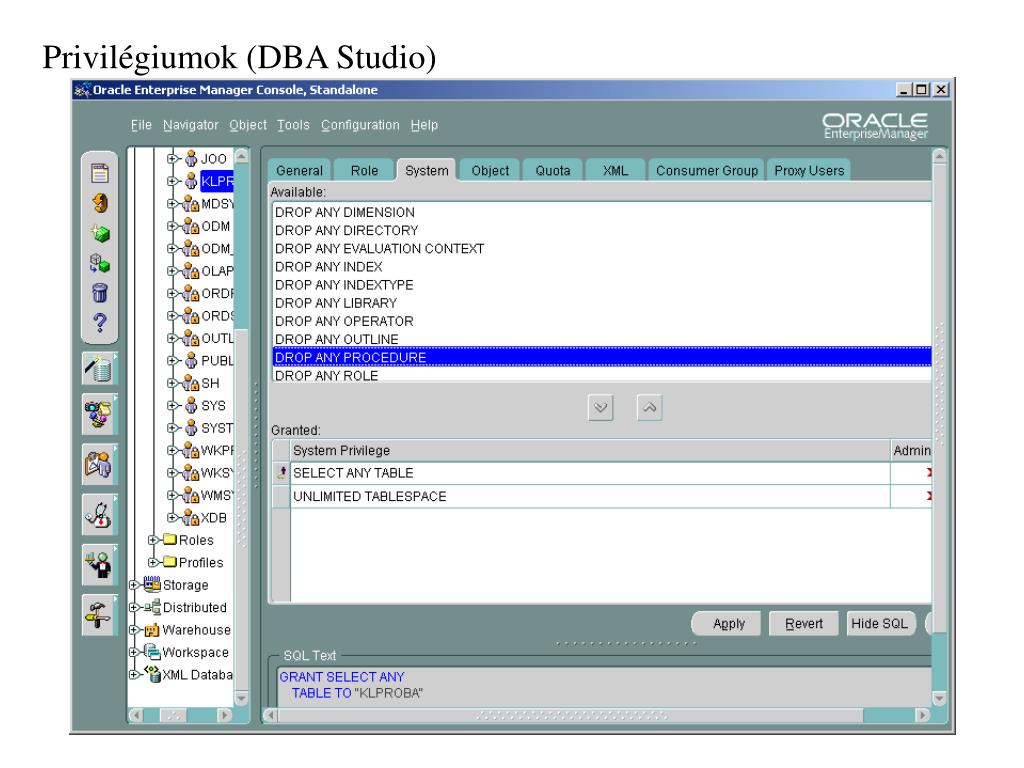Expand the PUBL user node

pyautogui.click(x=172, y=360)
